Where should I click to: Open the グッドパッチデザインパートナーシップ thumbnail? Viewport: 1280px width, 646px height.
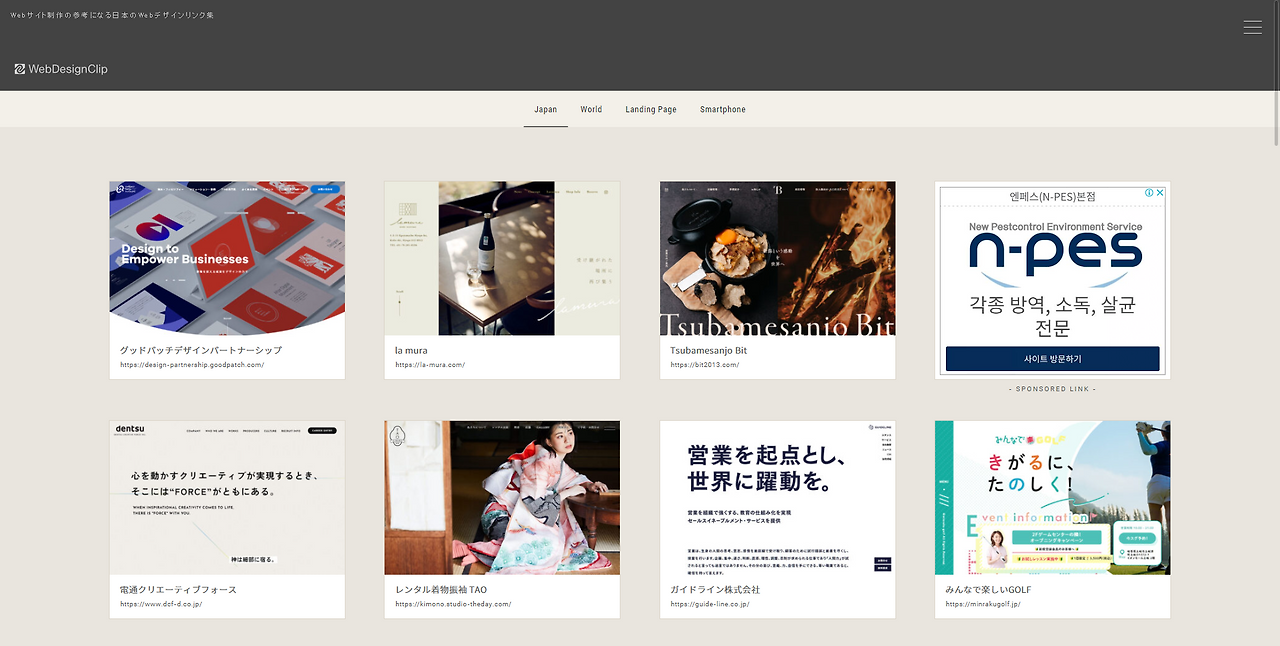227,258
